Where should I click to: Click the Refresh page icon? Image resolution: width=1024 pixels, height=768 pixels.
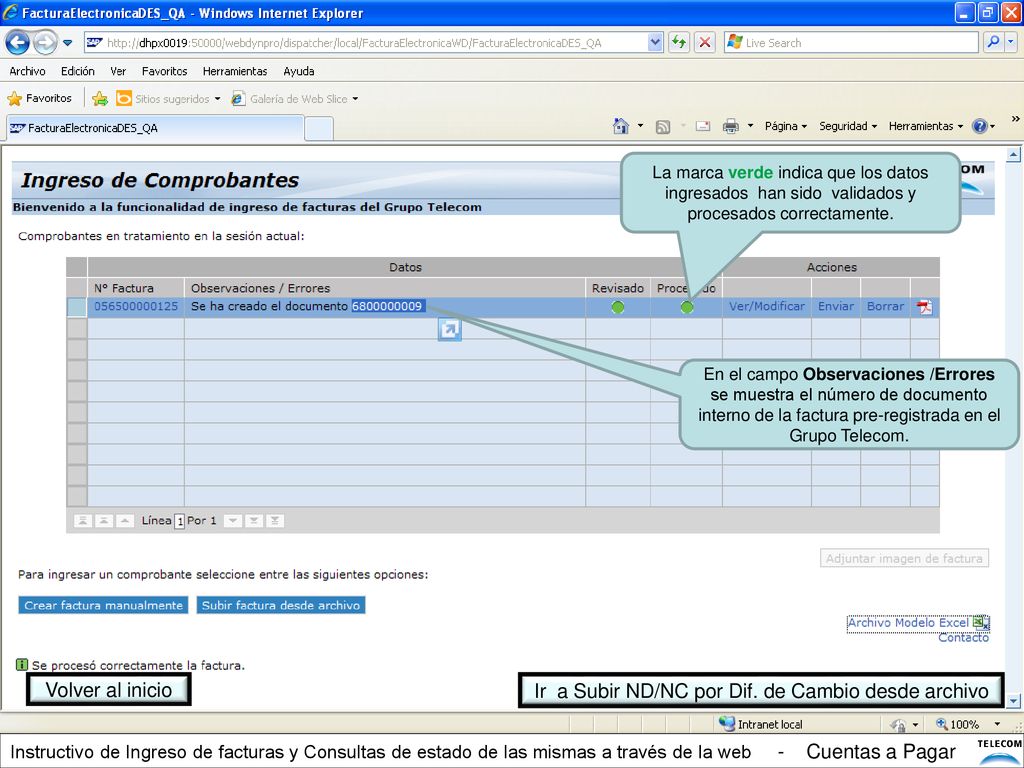pyautogui.click(x=679, y=43)
